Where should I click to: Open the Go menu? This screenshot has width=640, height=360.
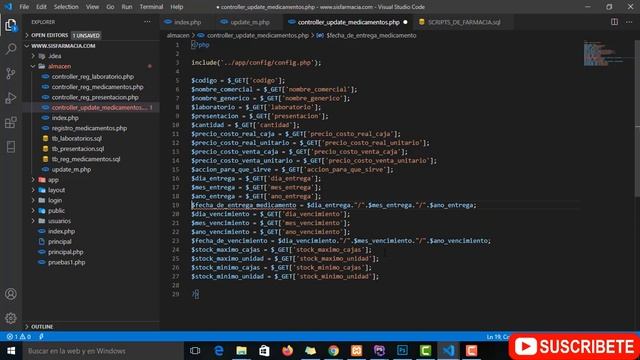[110, 7]
